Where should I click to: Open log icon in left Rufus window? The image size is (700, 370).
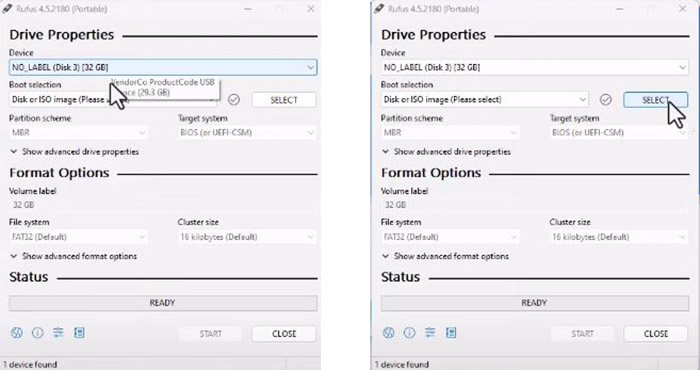point(79,333)
